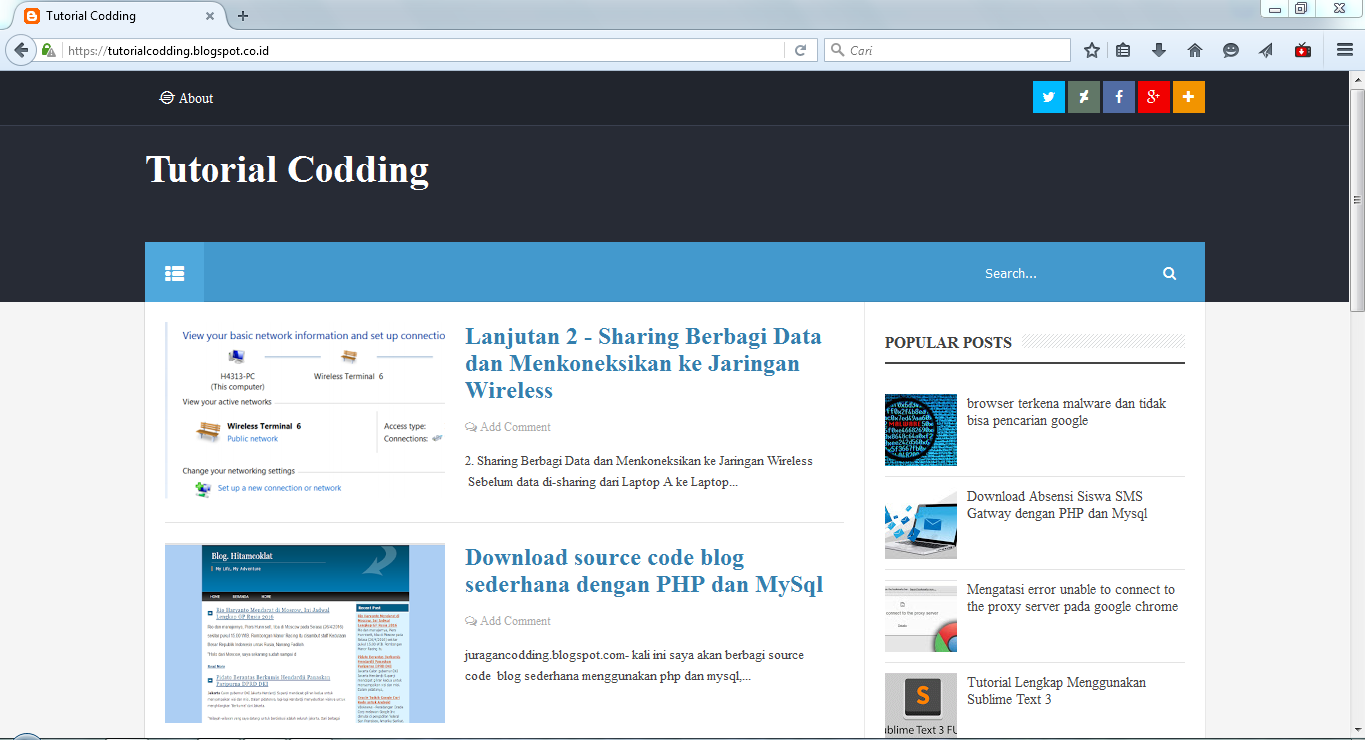Open a new browser tab with the plus button
Screen dimensions: 1365x740
(243, 15)
